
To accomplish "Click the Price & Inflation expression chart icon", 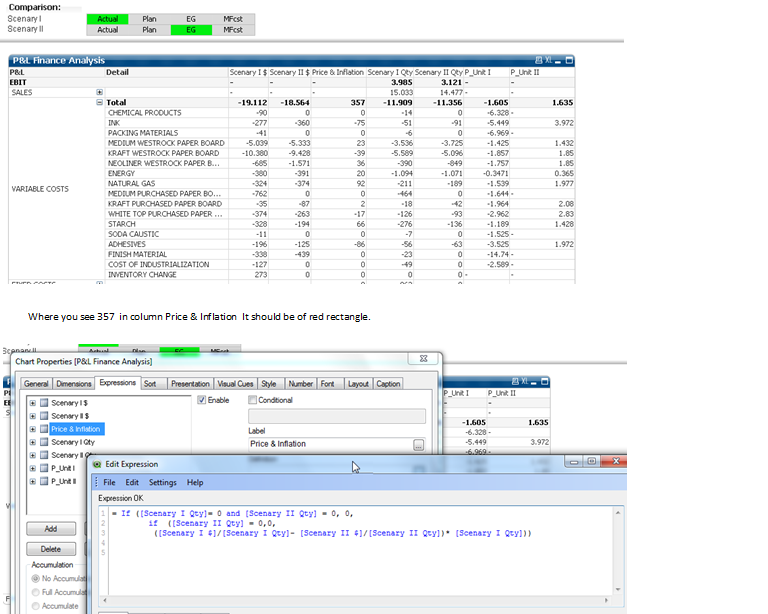I will (44, 429).
